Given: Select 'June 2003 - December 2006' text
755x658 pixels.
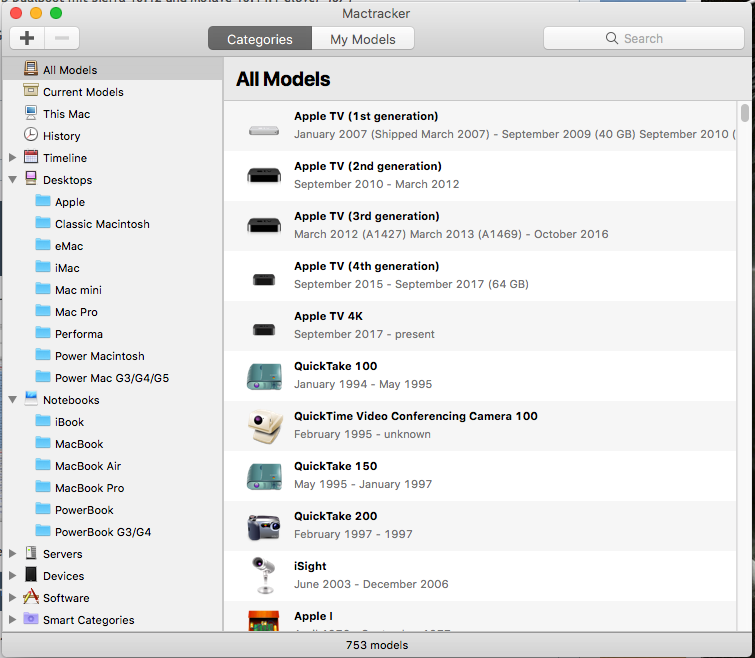Looking at the screenshot, I should [x=371, y=584].
